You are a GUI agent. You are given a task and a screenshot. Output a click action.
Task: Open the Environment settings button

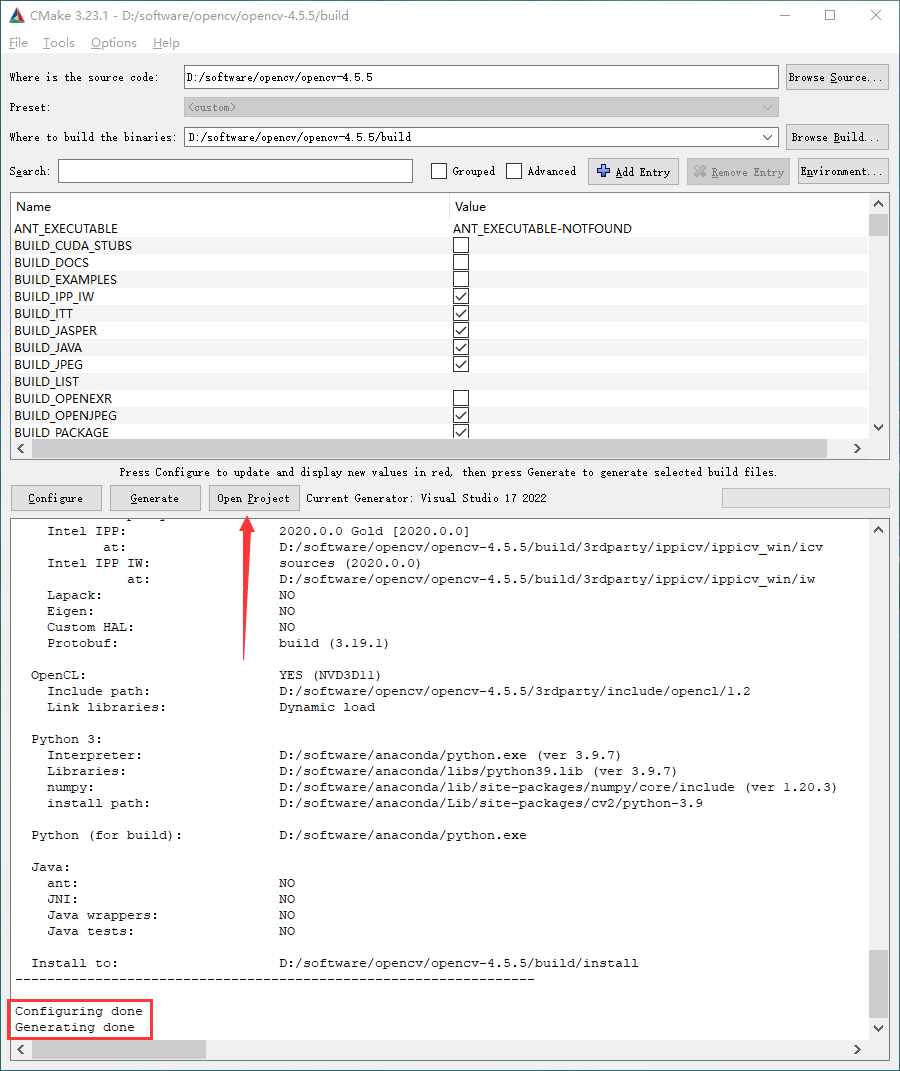pos(843,171)
